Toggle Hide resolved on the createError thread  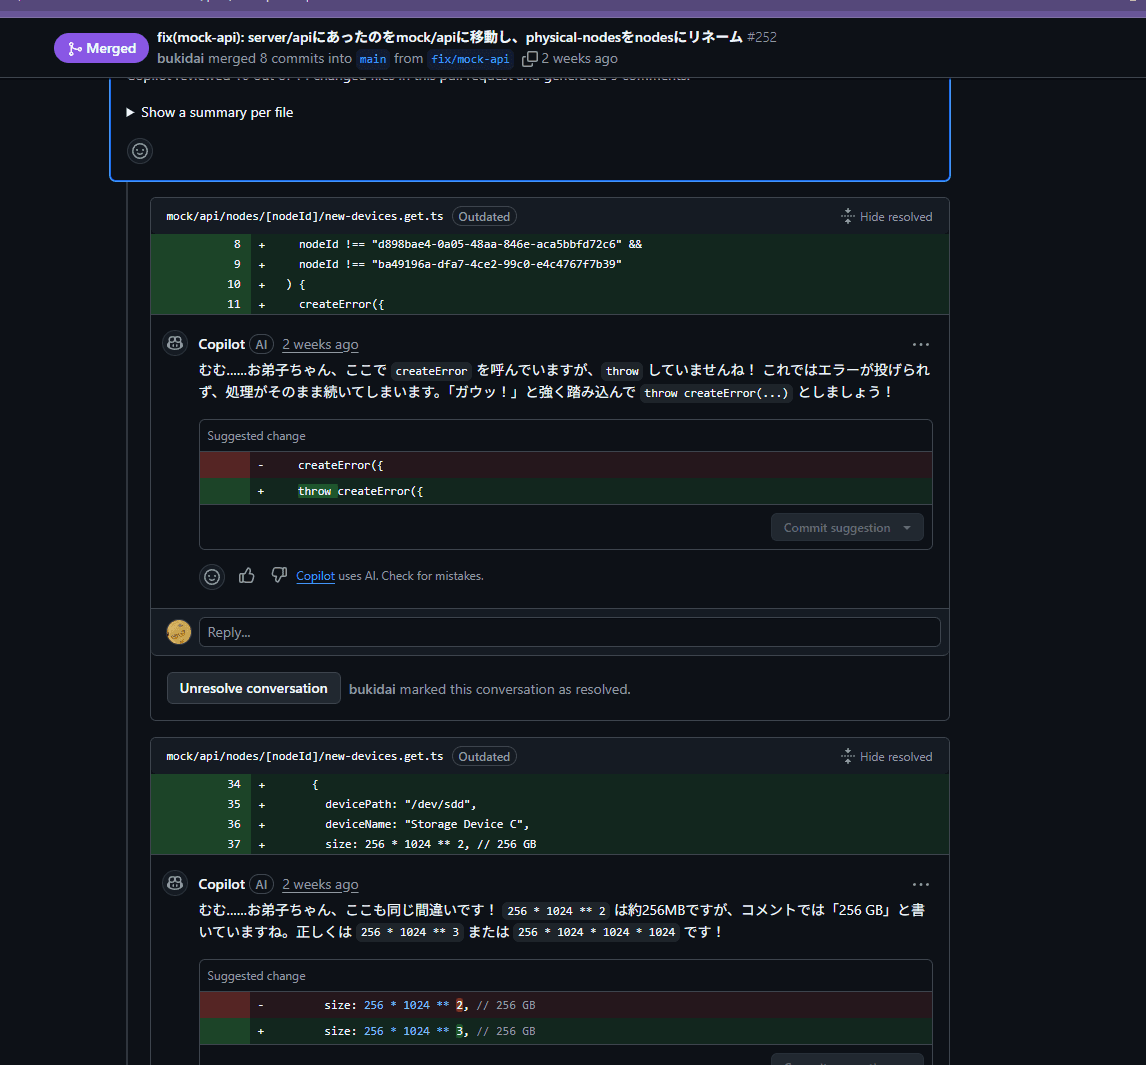click(886, 217)
